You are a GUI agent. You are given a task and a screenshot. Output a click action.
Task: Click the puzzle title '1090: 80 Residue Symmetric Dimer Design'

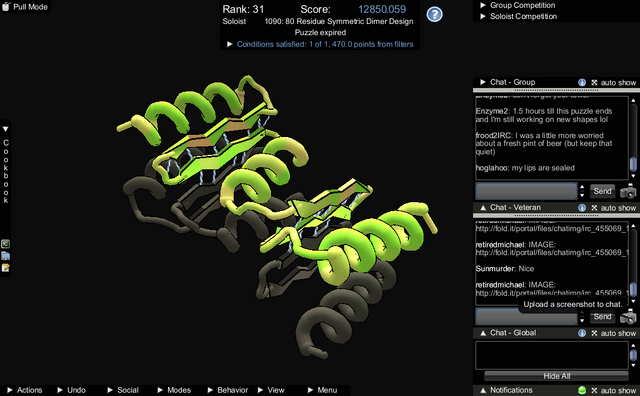coord(339,21)
